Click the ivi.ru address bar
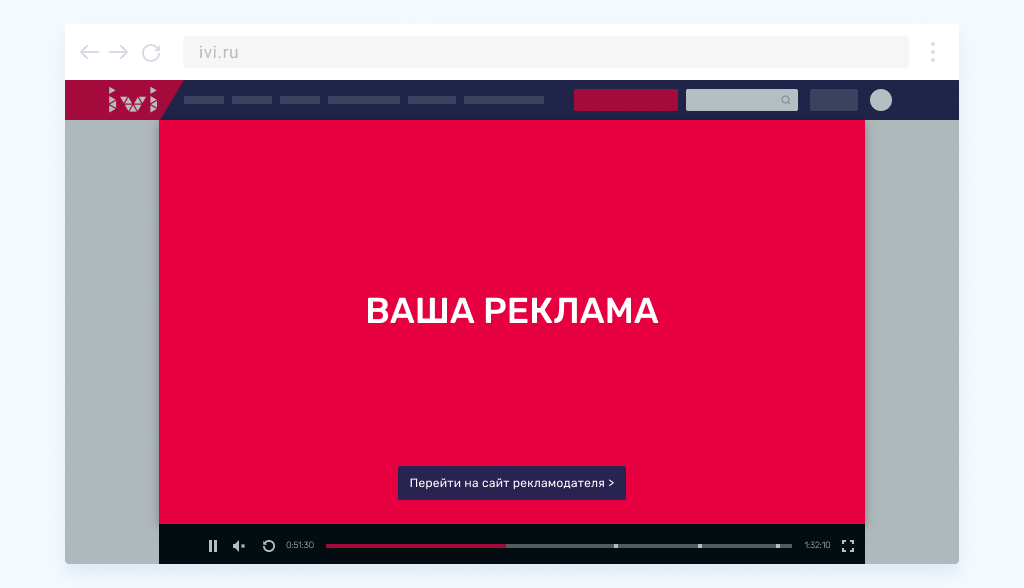This screenshot has width=1024, height=588. pyautogui.click(x=546, y=52)
